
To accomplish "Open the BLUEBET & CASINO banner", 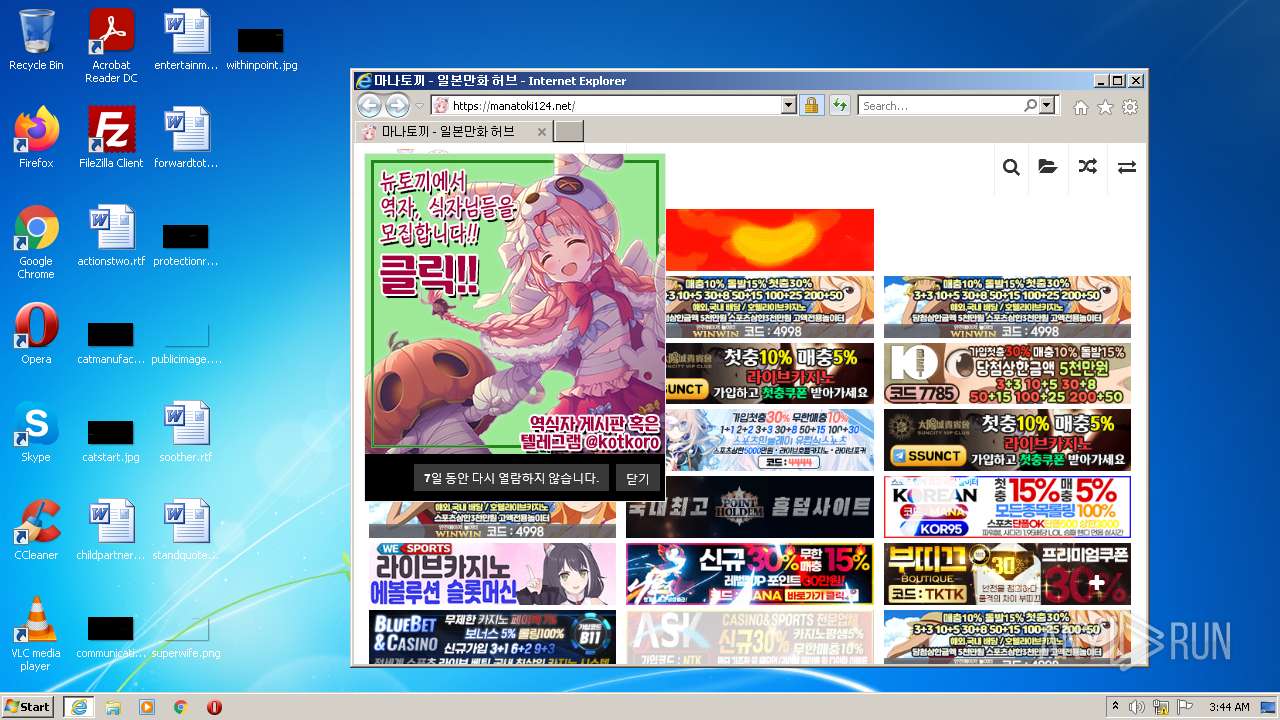I will [x=492, y=637].
